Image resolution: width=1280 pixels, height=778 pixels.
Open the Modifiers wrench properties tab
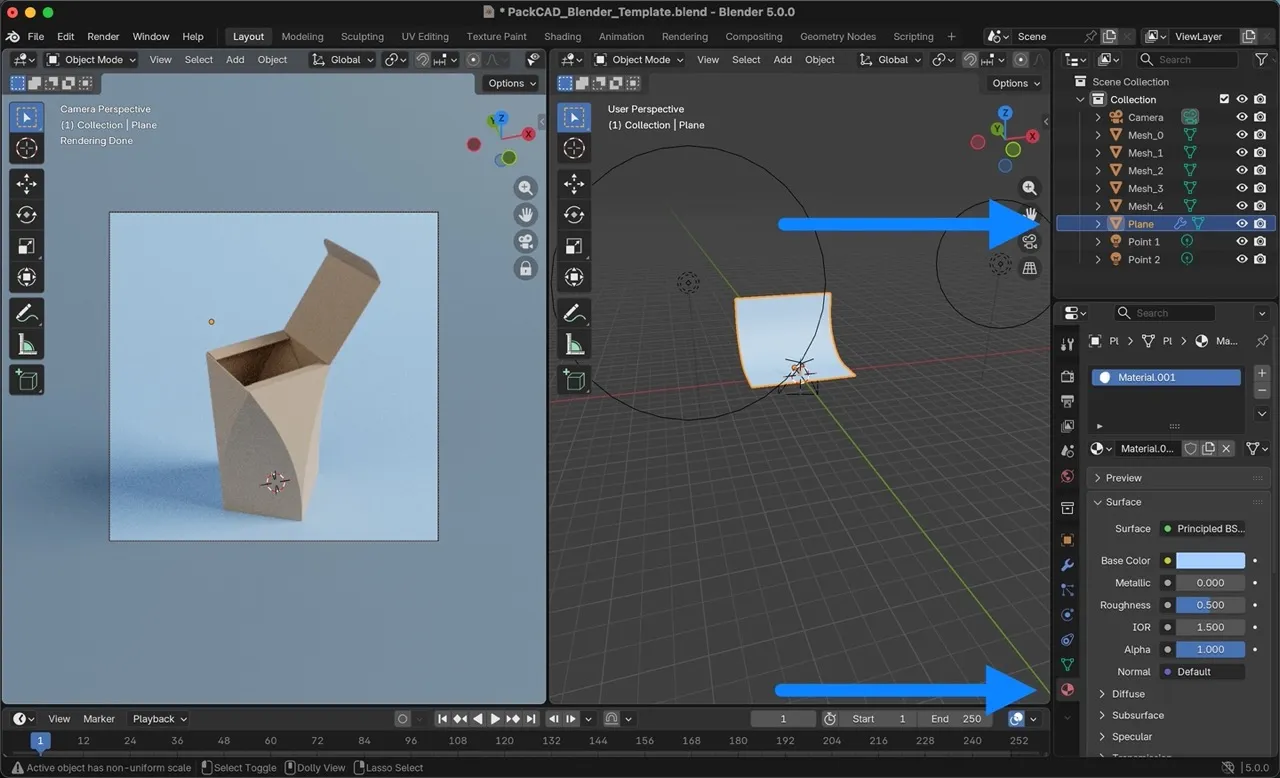coord(1067,565)
